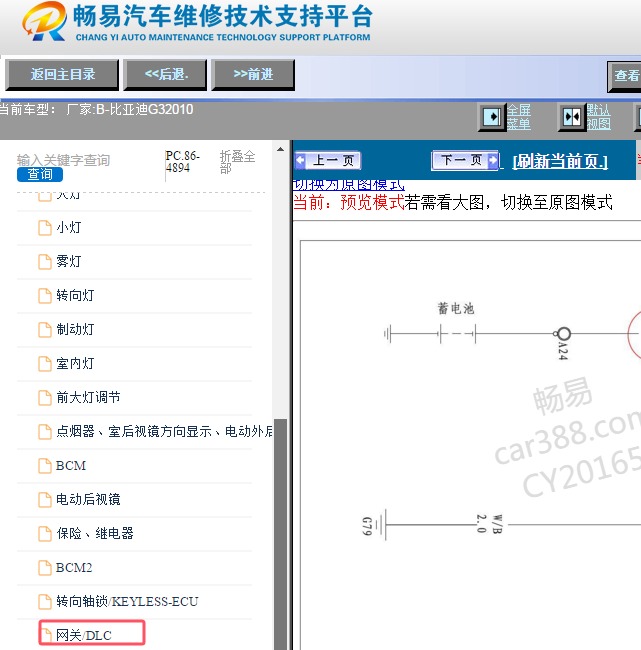Open the BCM2 tree item
This screenshot has width=641, height=650.
pyautogui.click(x=74, y=568)
